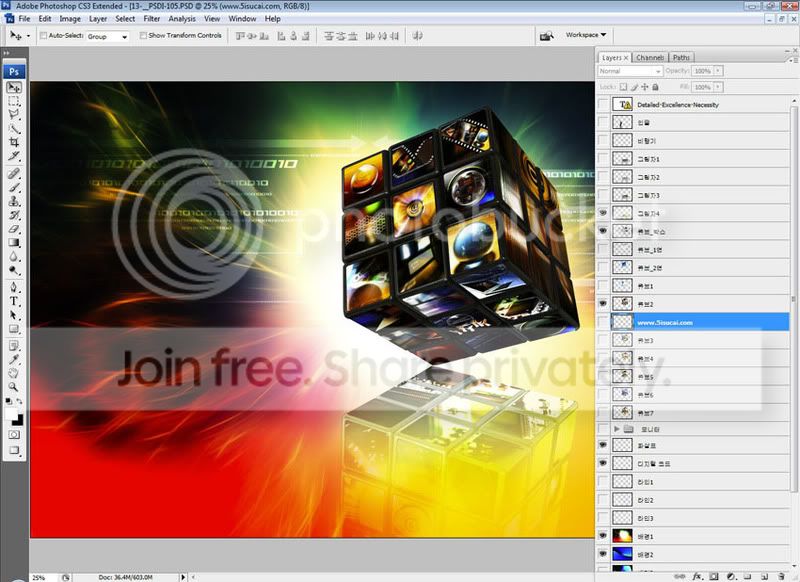Select the Eyedropper tool
Image resolution: width=800 pixels, height=582 pixels.
coord(14,360)
